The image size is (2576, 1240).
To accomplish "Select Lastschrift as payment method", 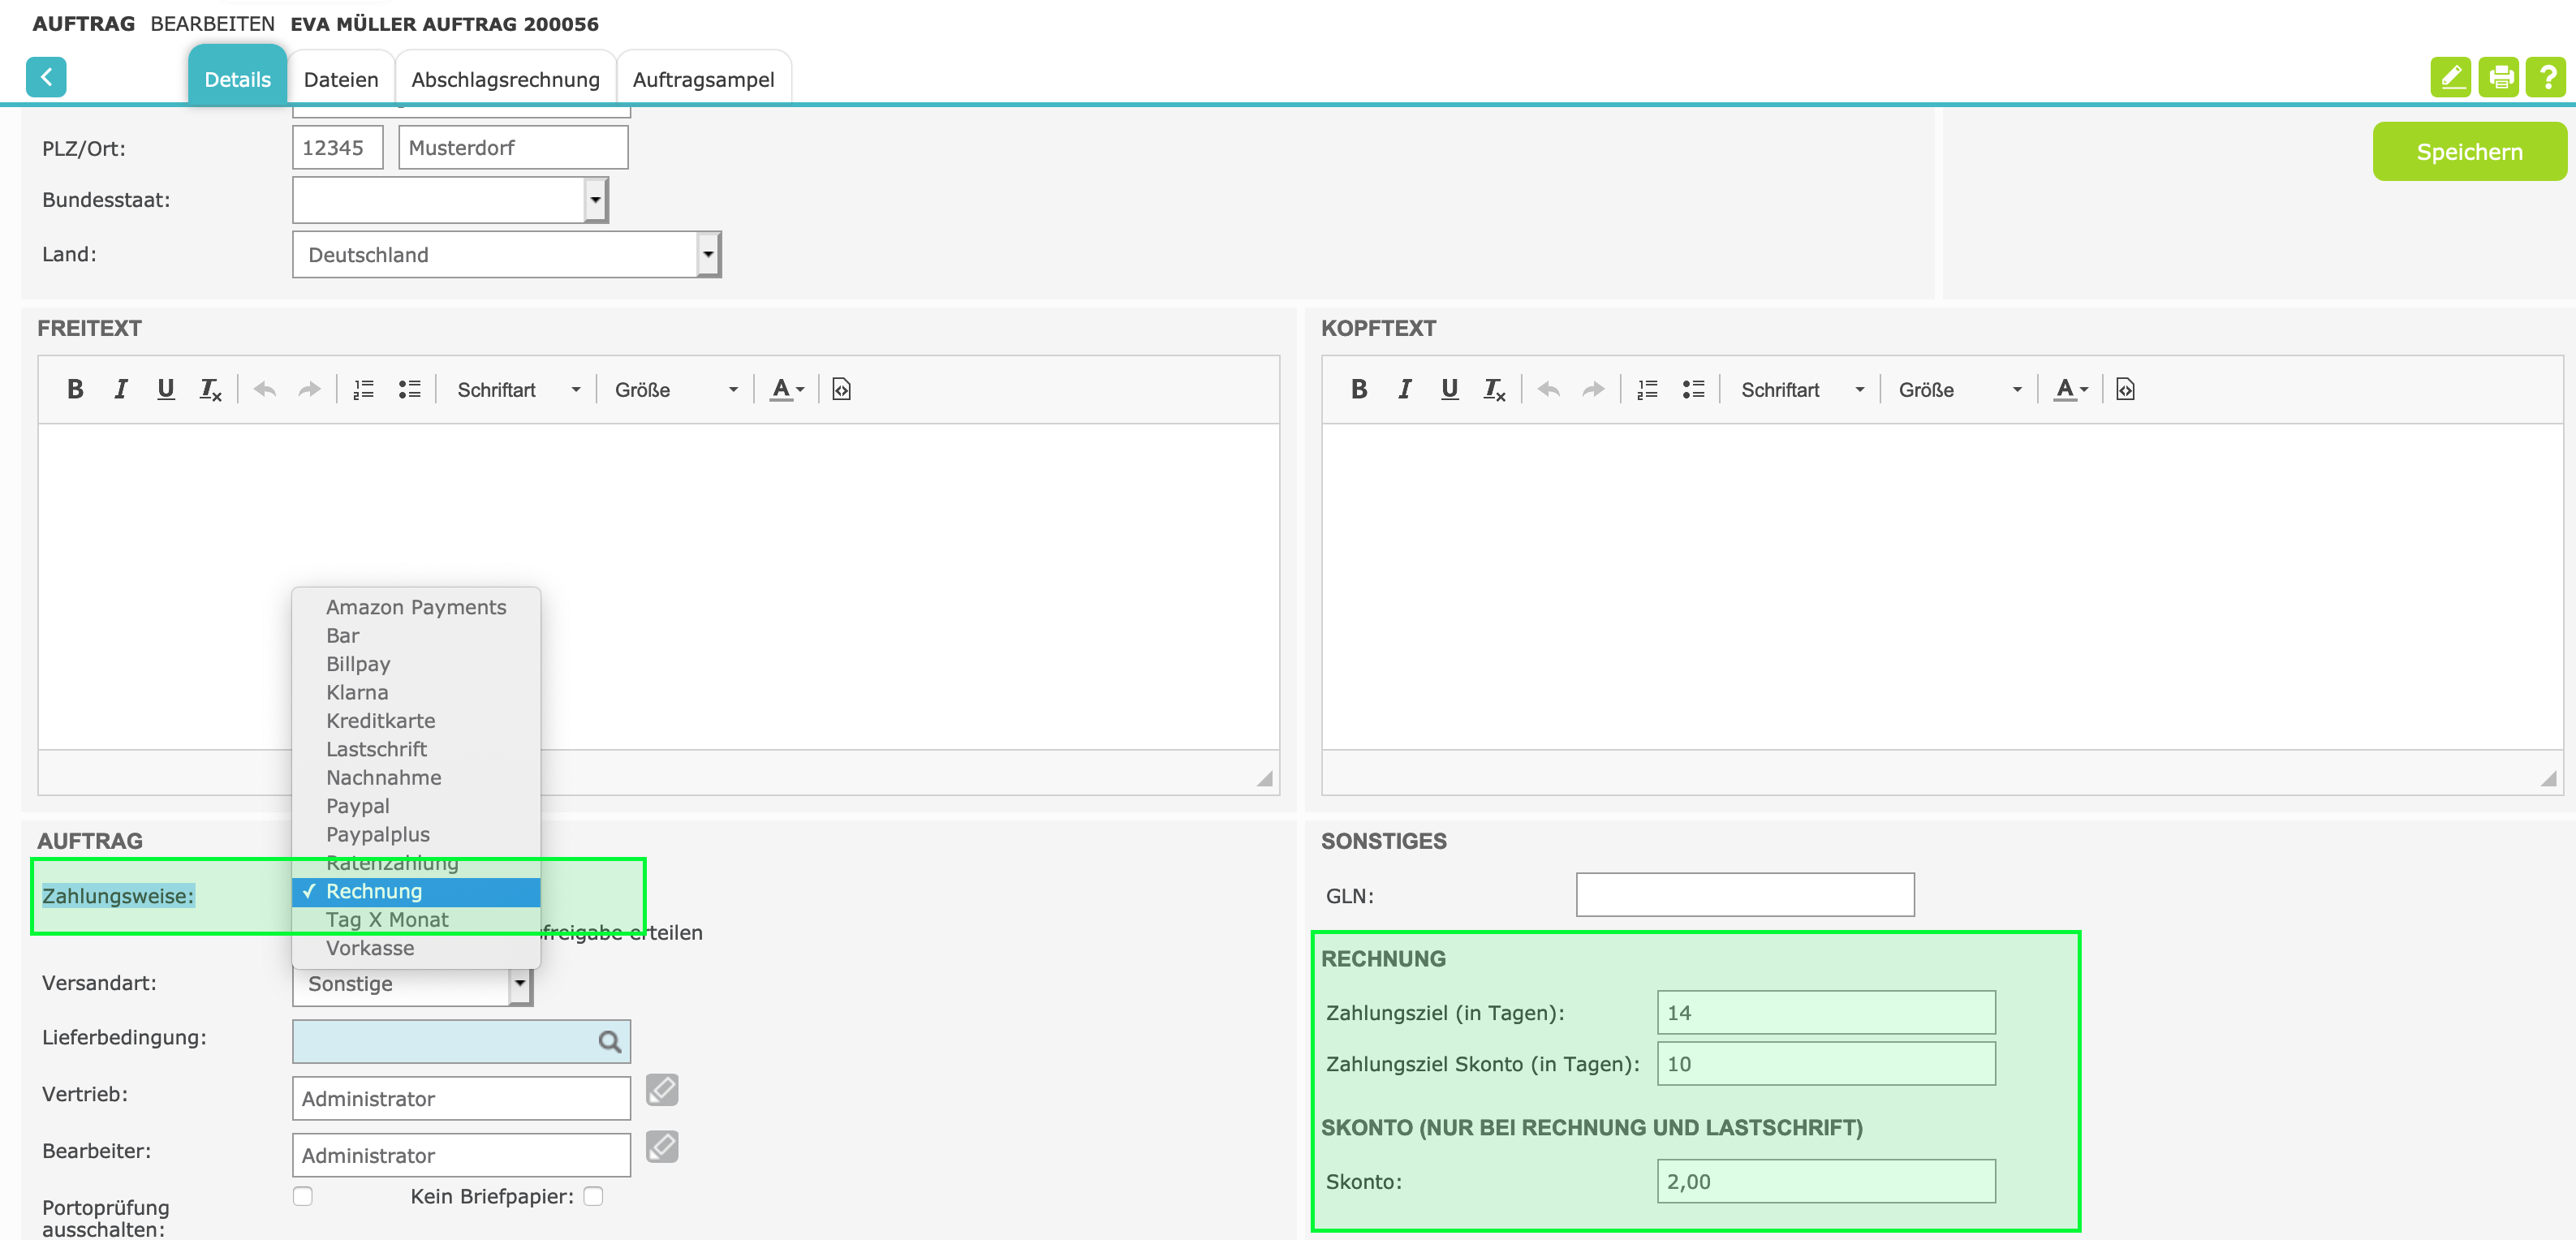I will (x=416, y=749).
